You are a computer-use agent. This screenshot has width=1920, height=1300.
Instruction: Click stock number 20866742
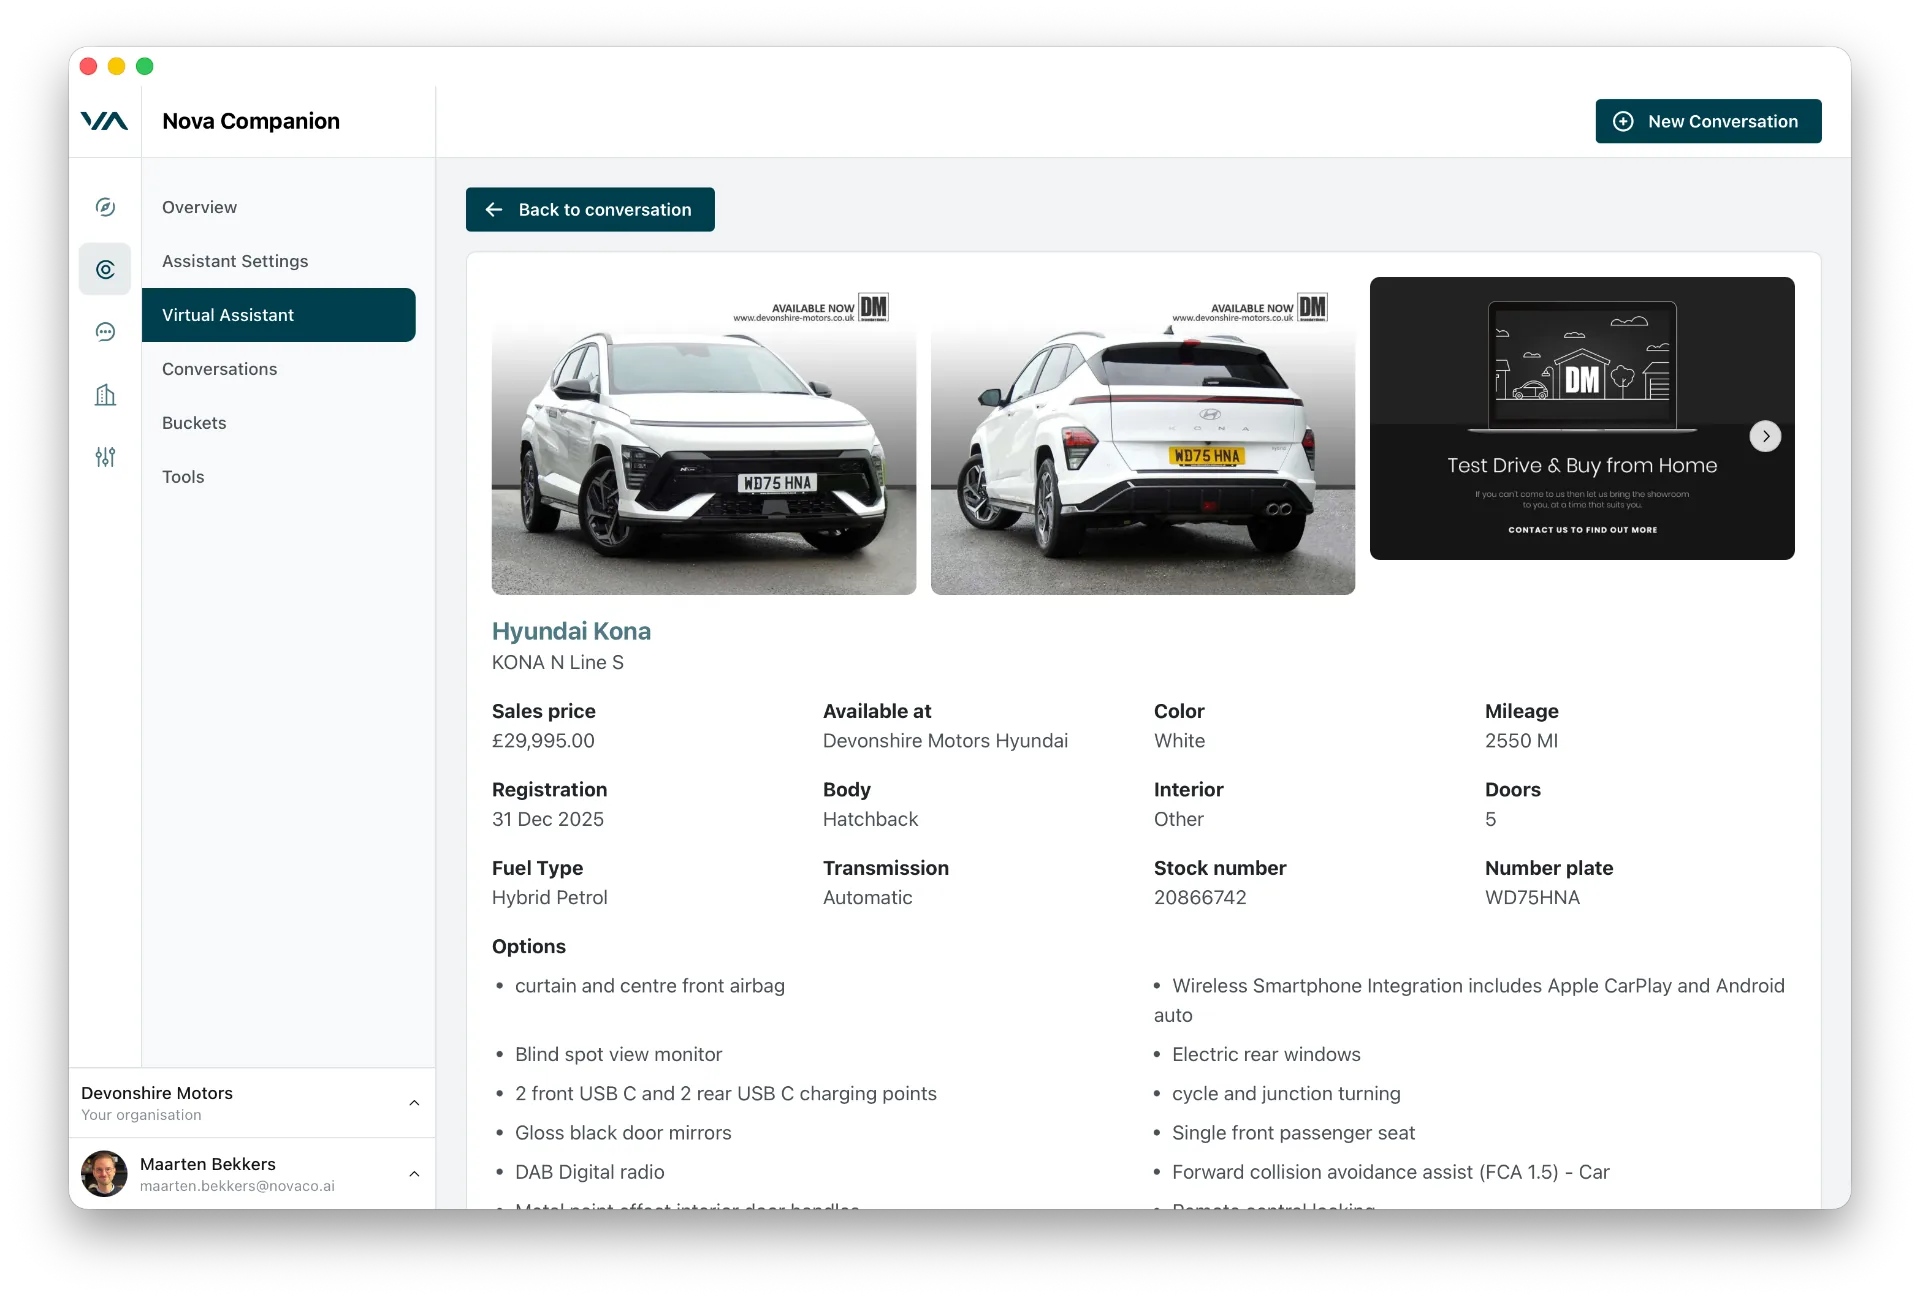(x=1200, y=898)
